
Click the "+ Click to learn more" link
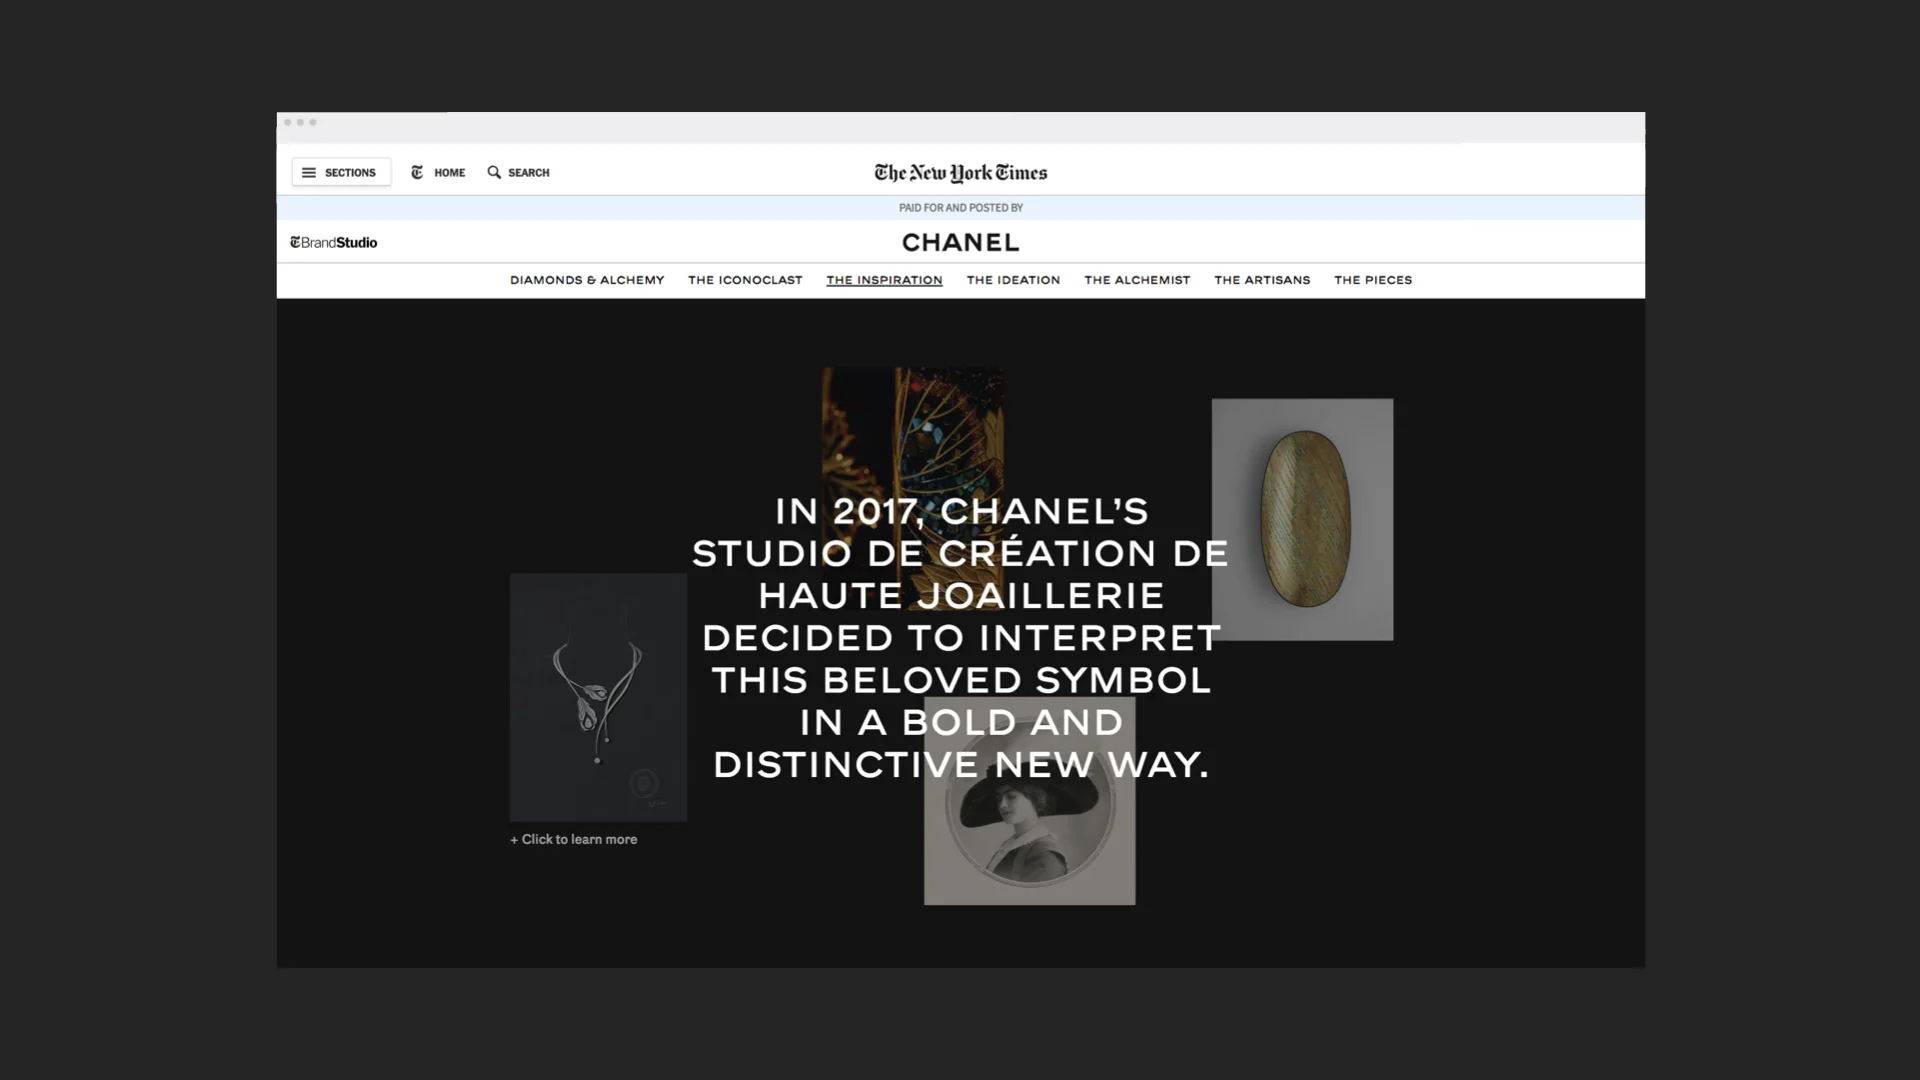point(573,839)
